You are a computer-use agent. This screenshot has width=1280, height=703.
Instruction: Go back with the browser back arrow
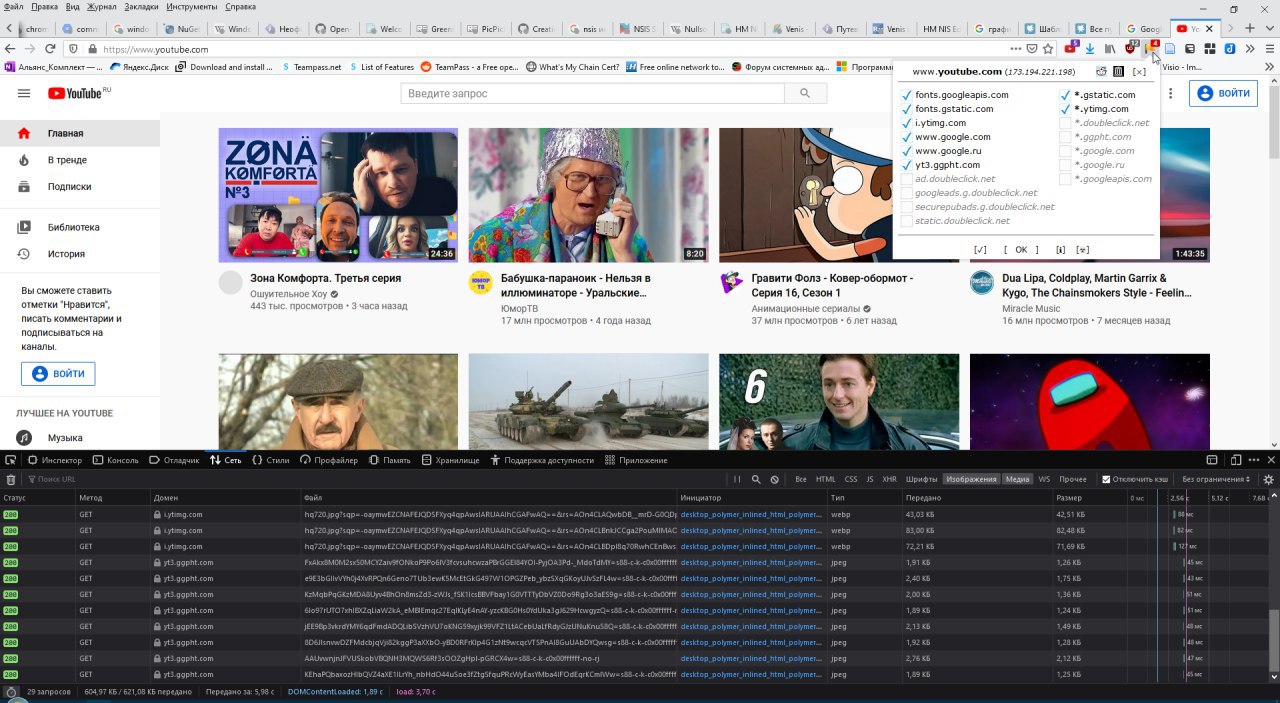coord(10,48)
